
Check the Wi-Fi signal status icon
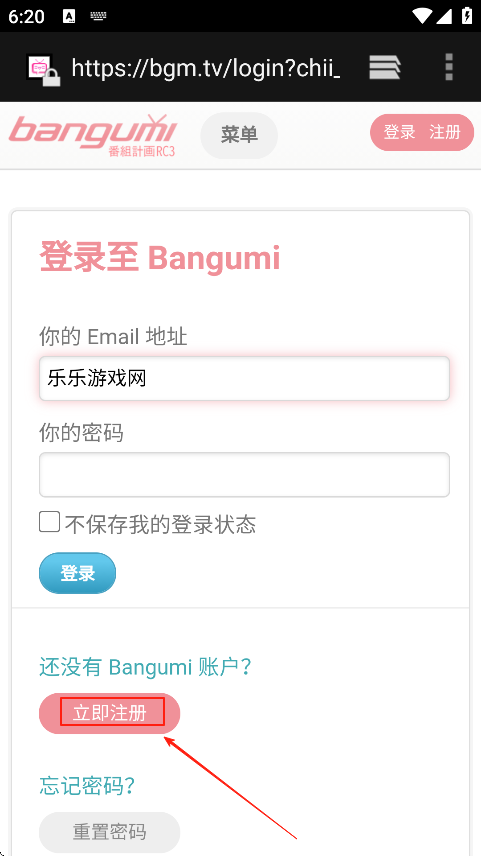pyautogui.click(x=421, y=15)
